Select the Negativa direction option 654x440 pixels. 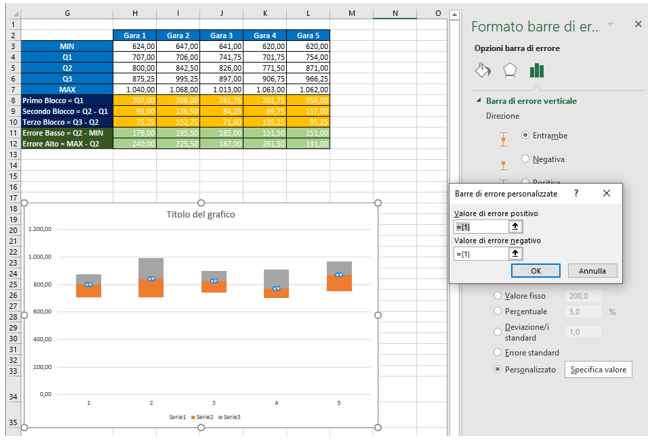[526, 159]
